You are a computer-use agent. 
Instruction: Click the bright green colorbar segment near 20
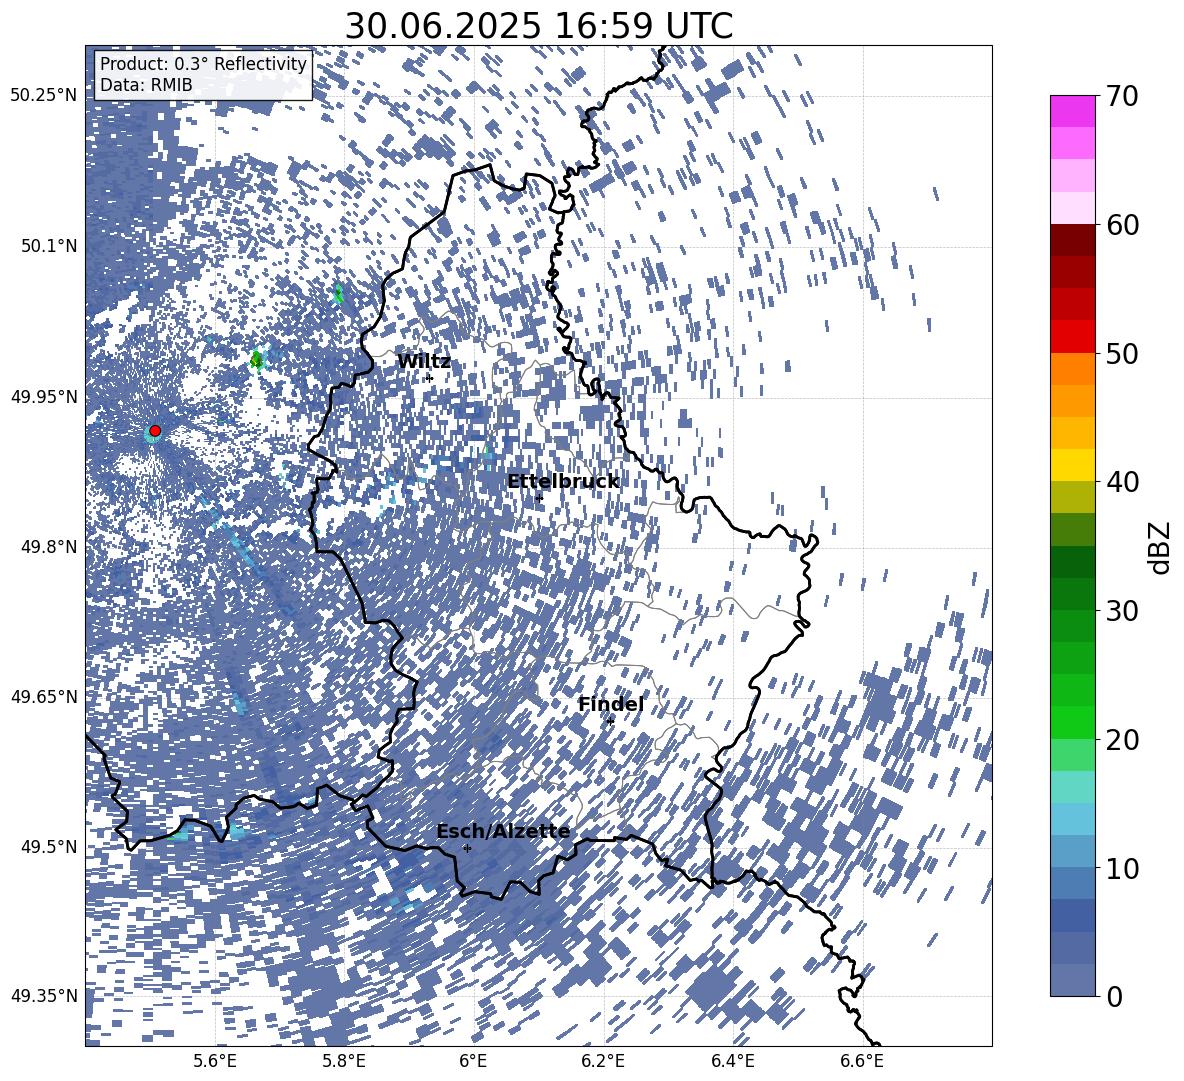click(x=1072, y=722)
